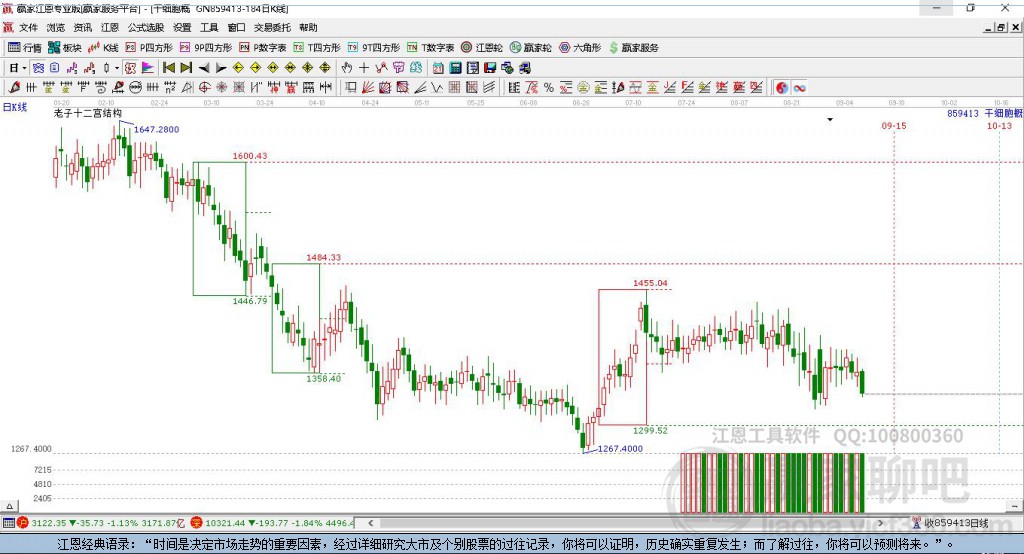Click the Shanghai index red badge icon
The image size is (1024, 554).
[23, 523]
